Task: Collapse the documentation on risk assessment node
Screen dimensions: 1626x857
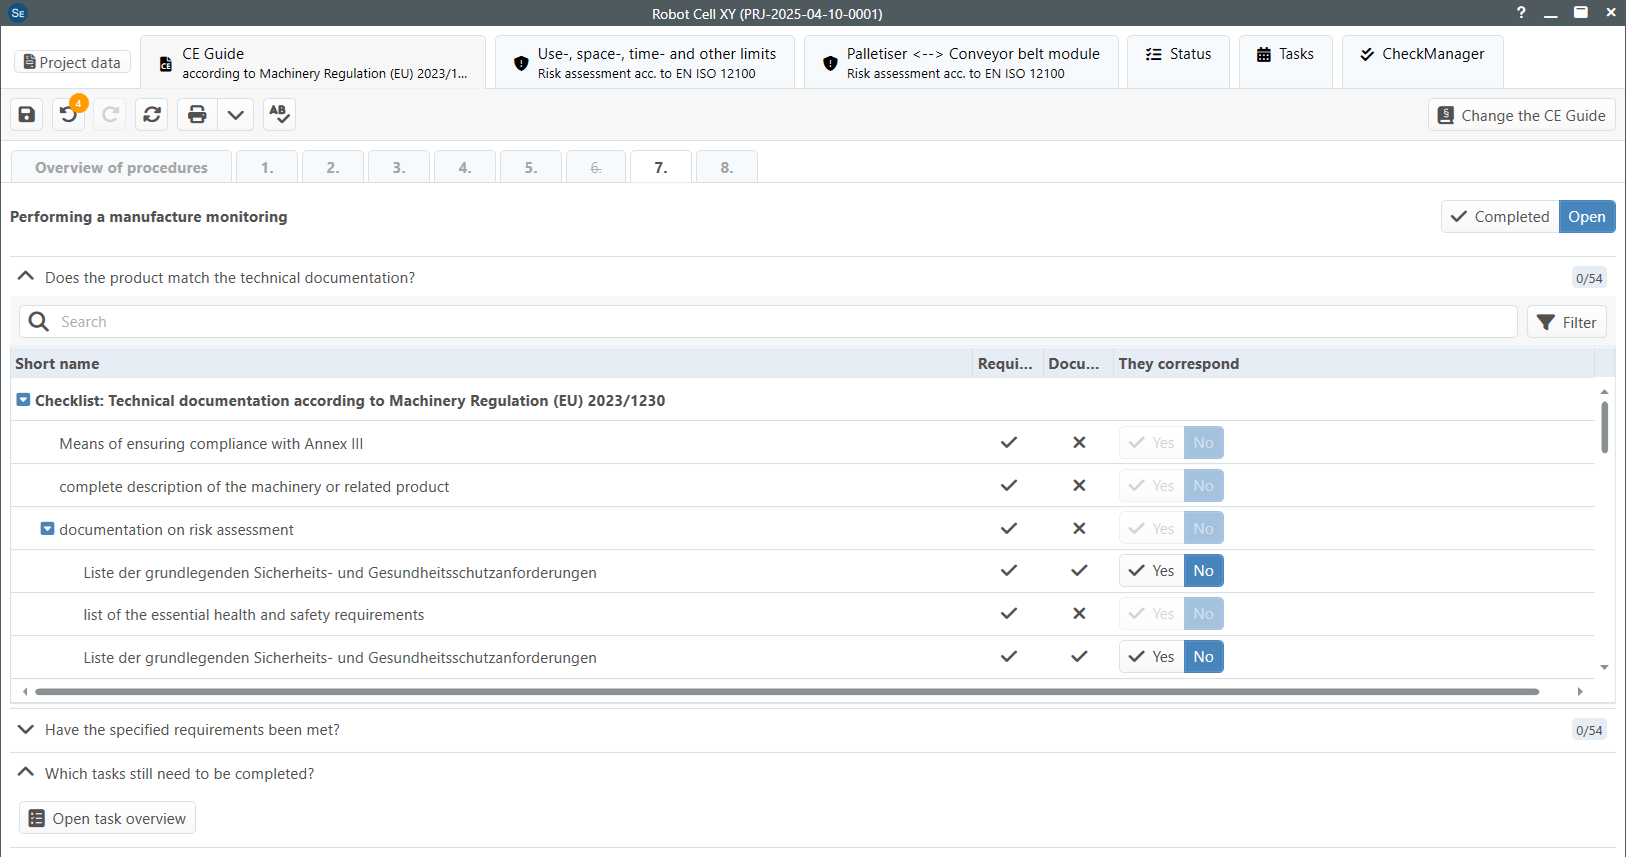Action: pyautogui.click(x=47, y=529)
